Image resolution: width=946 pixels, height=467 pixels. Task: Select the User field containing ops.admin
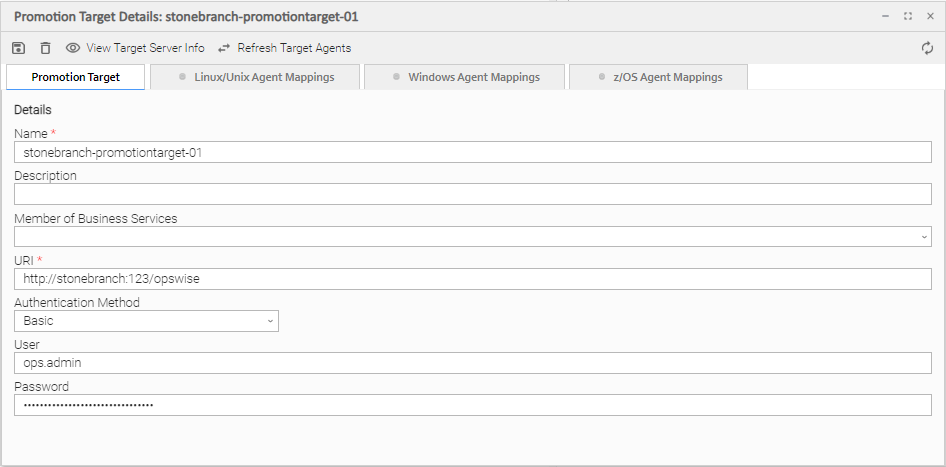473,363
